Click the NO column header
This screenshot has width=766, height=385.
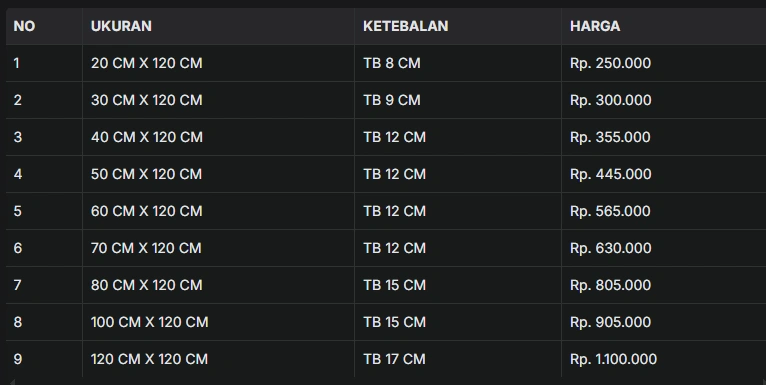(44, 26)
